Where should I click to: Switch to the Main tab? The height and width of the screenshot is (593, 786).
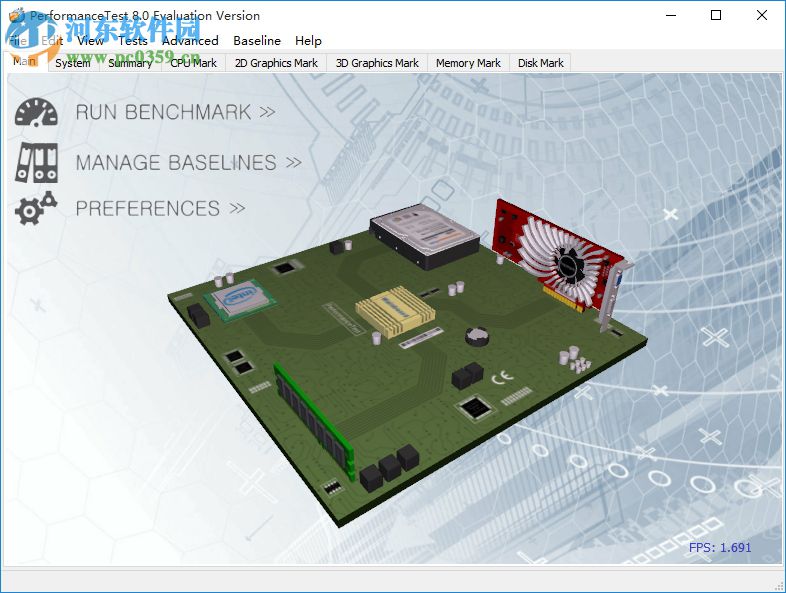25,61
